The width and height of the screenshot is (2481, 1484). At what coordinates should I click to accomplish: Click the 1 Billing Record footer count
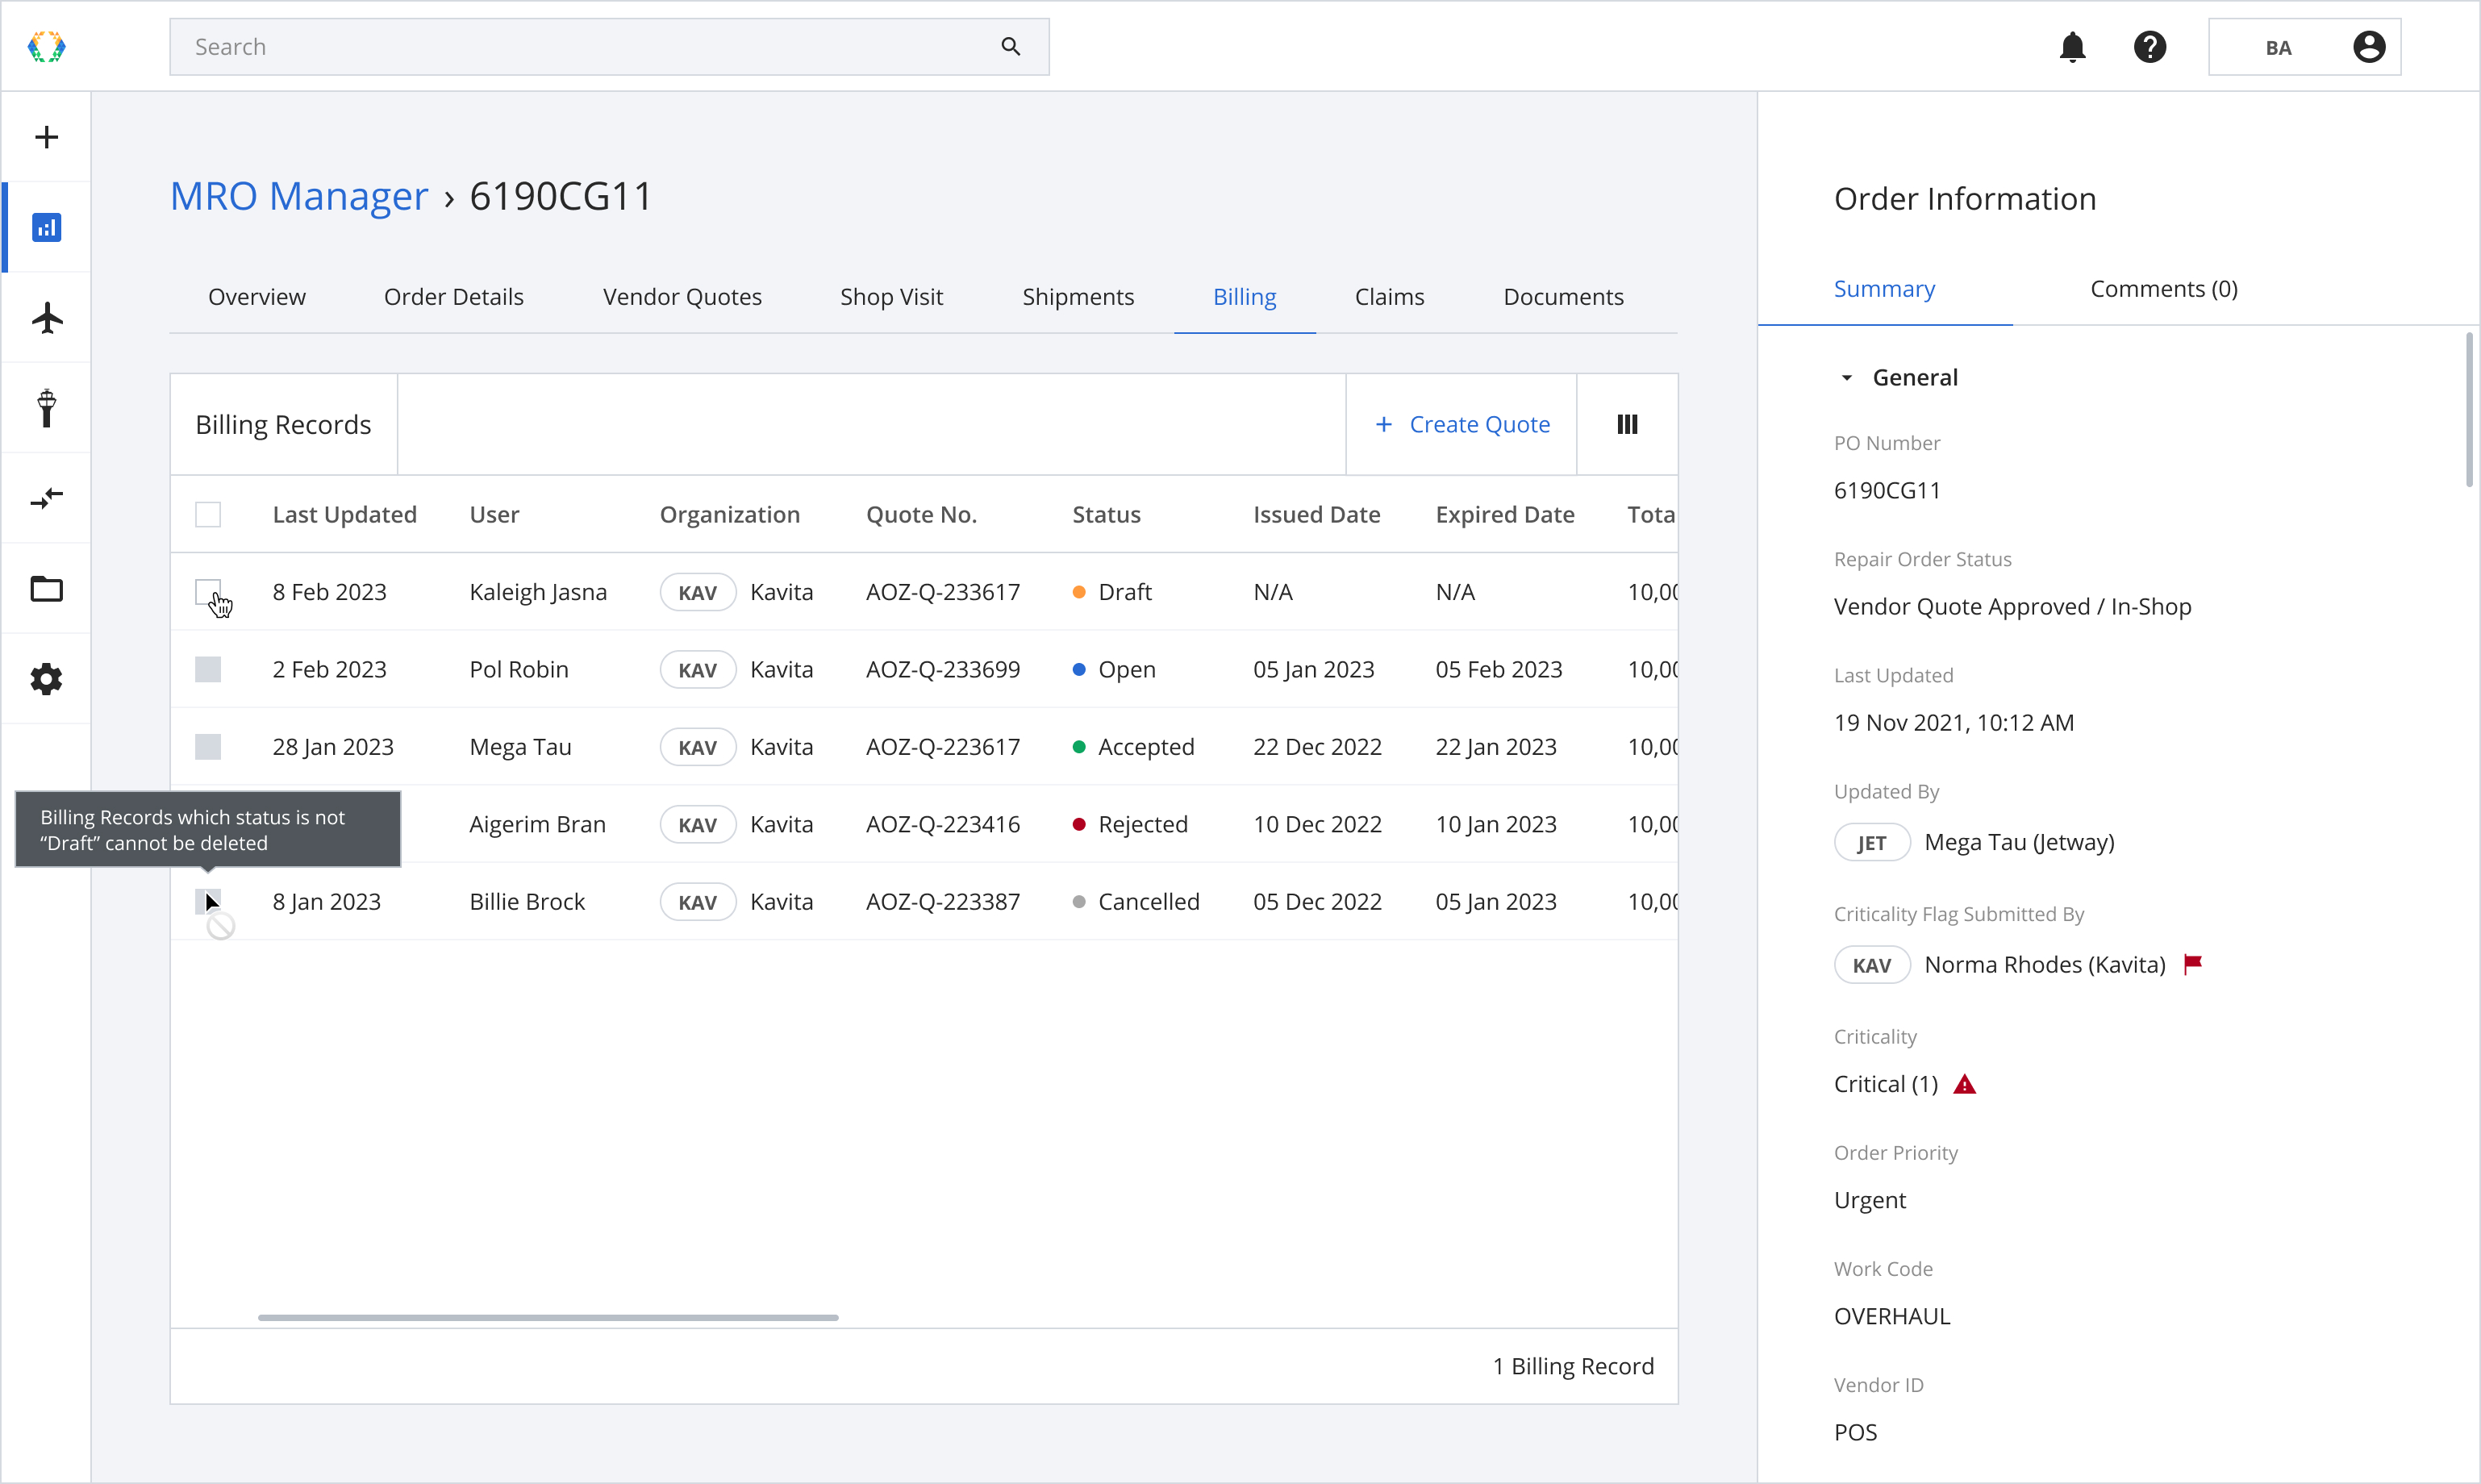[x=1573, y=1366]
